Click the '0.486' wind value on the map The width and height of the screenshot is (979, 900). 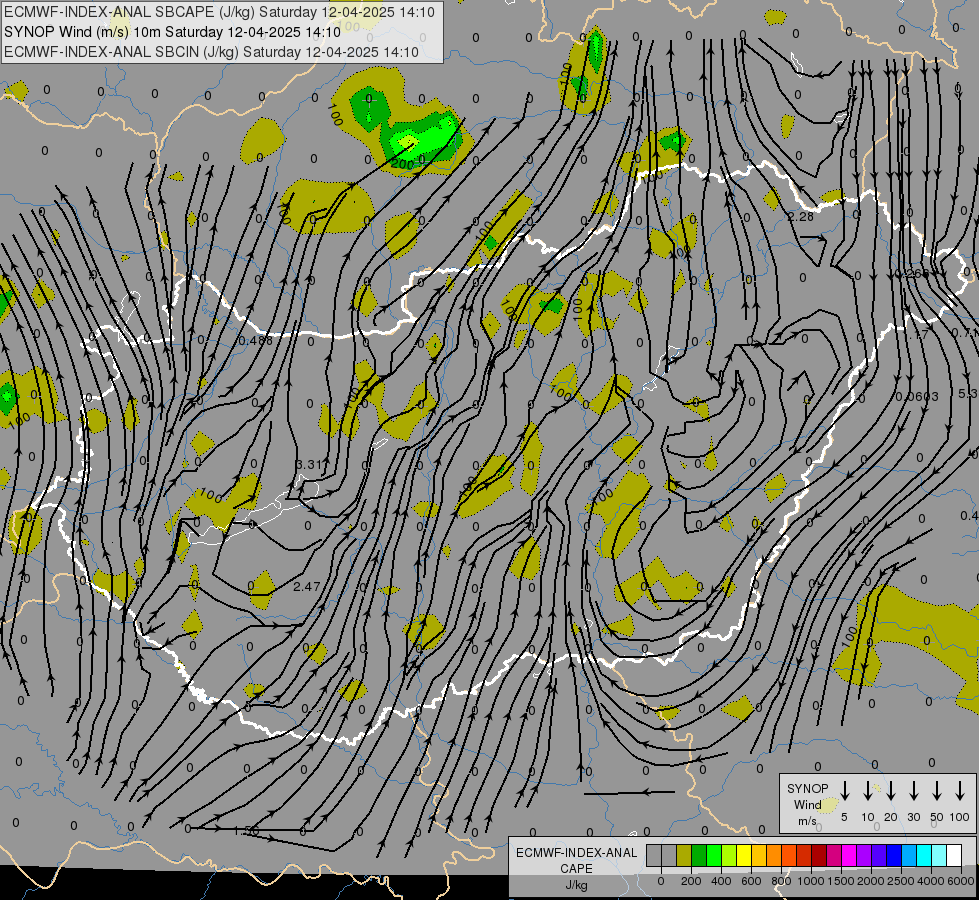(256, 340)
